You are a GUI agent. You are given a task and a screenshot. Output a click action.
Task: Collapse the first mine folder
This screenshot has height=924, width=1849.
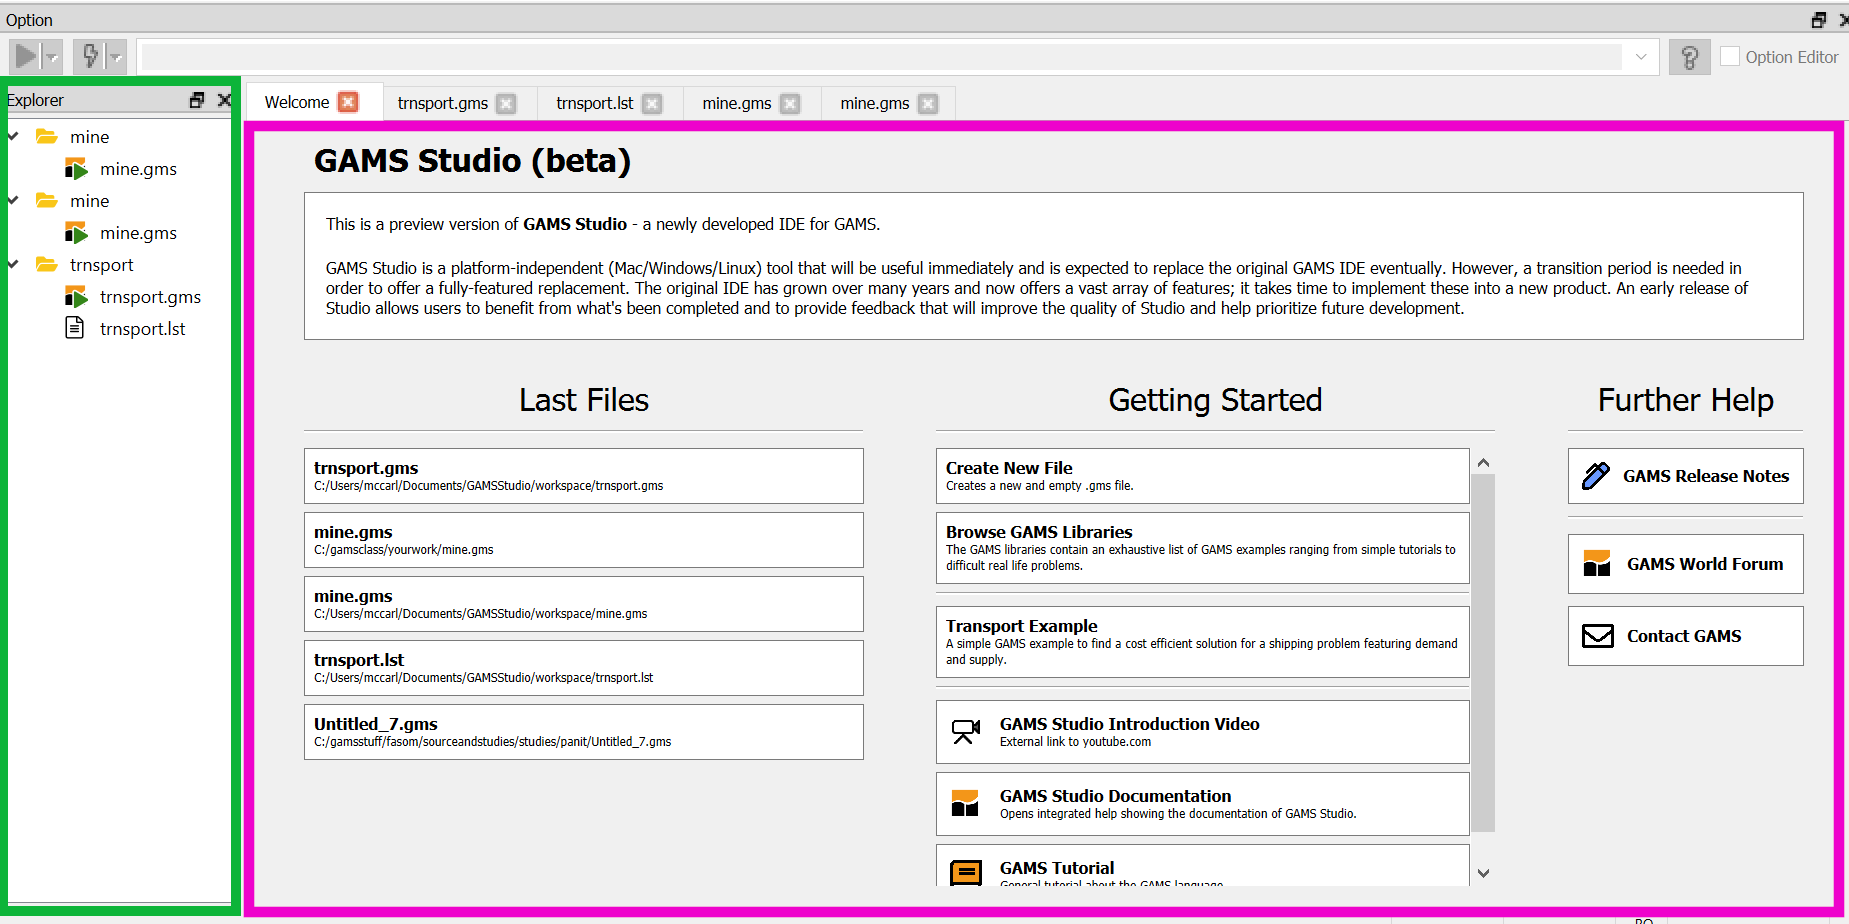point(14,136)
